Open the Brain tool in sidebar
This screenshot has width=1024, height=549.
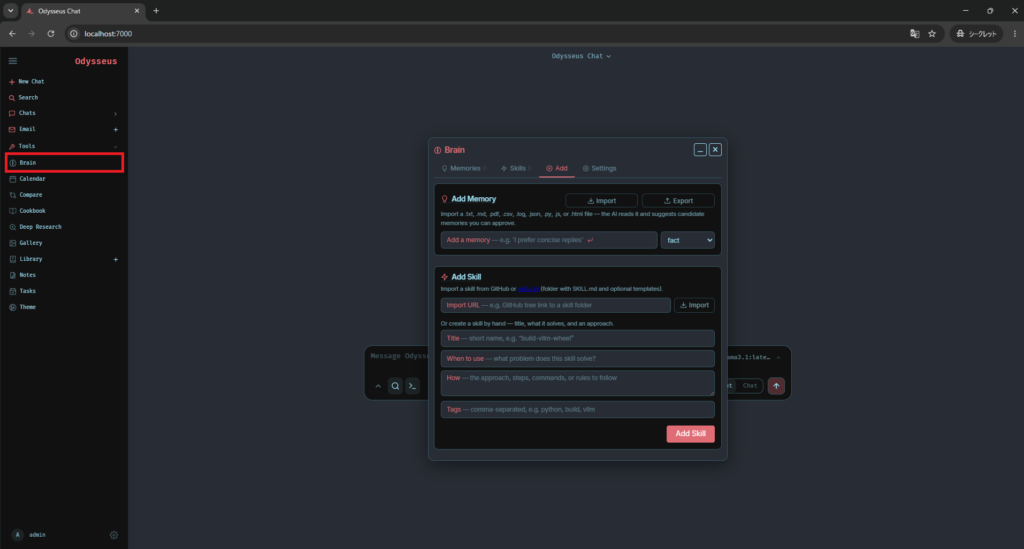(x=64, y=163)
